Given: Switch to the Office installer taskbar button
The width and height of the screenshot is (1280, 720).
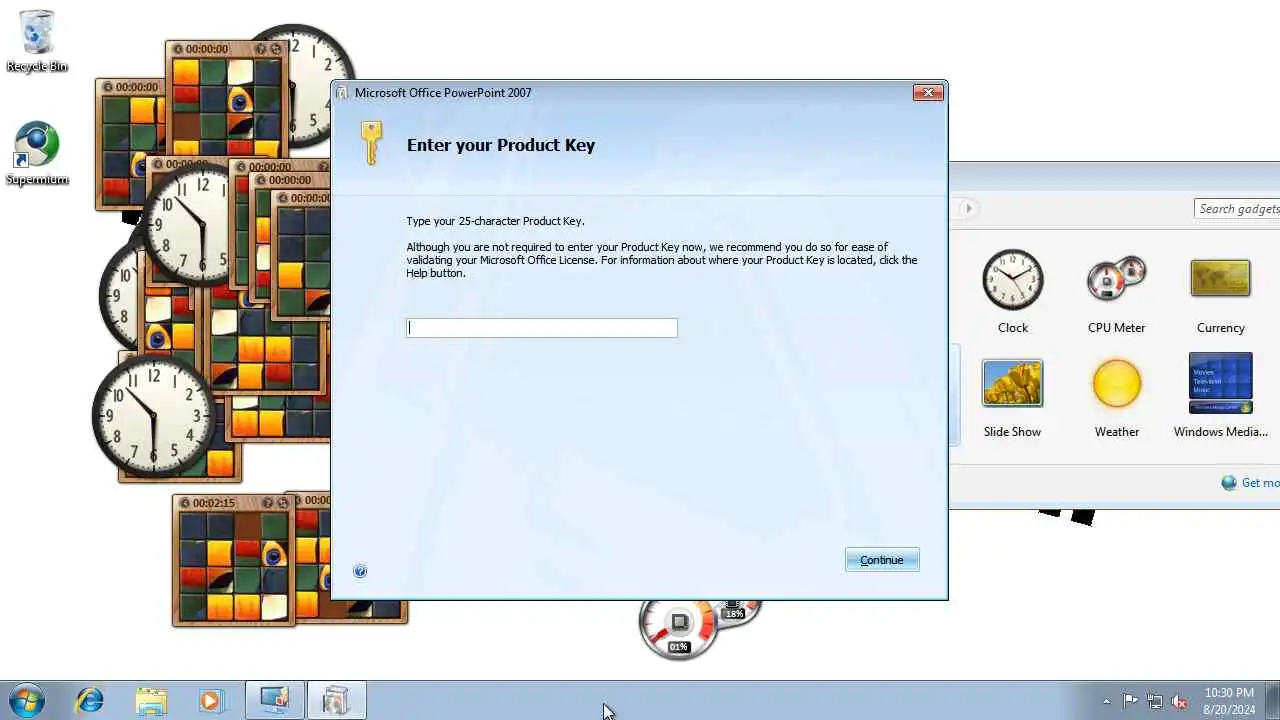Looking at the screenshot, I should pyautogui.click(x=337, y=700).
